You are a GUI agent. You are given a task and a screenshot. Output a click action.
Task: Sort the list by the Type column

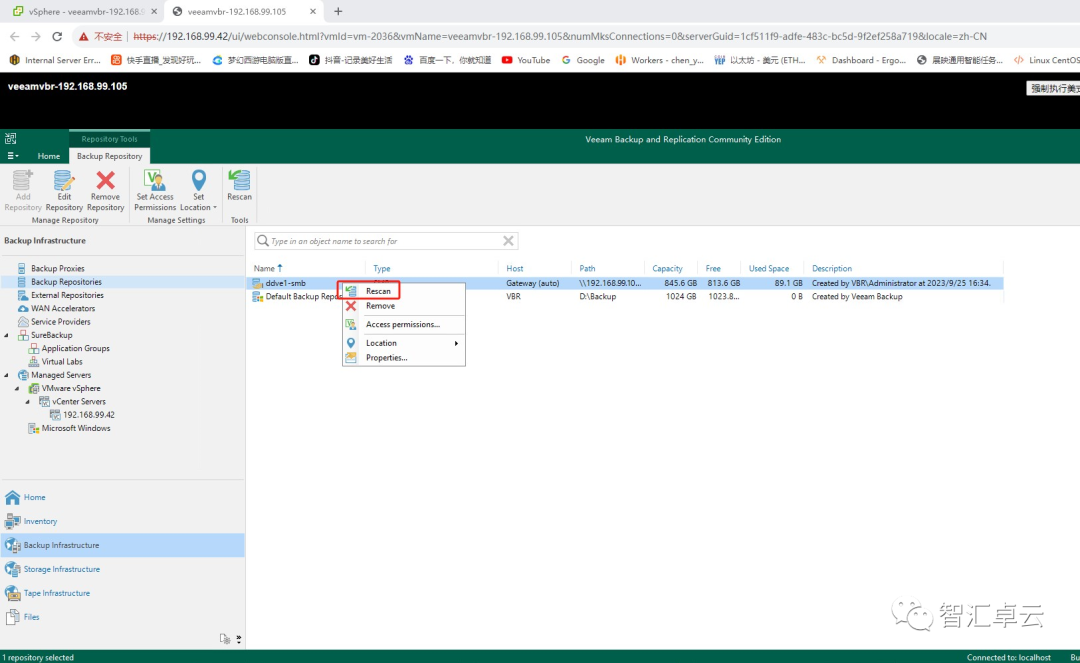click(382, 269)
